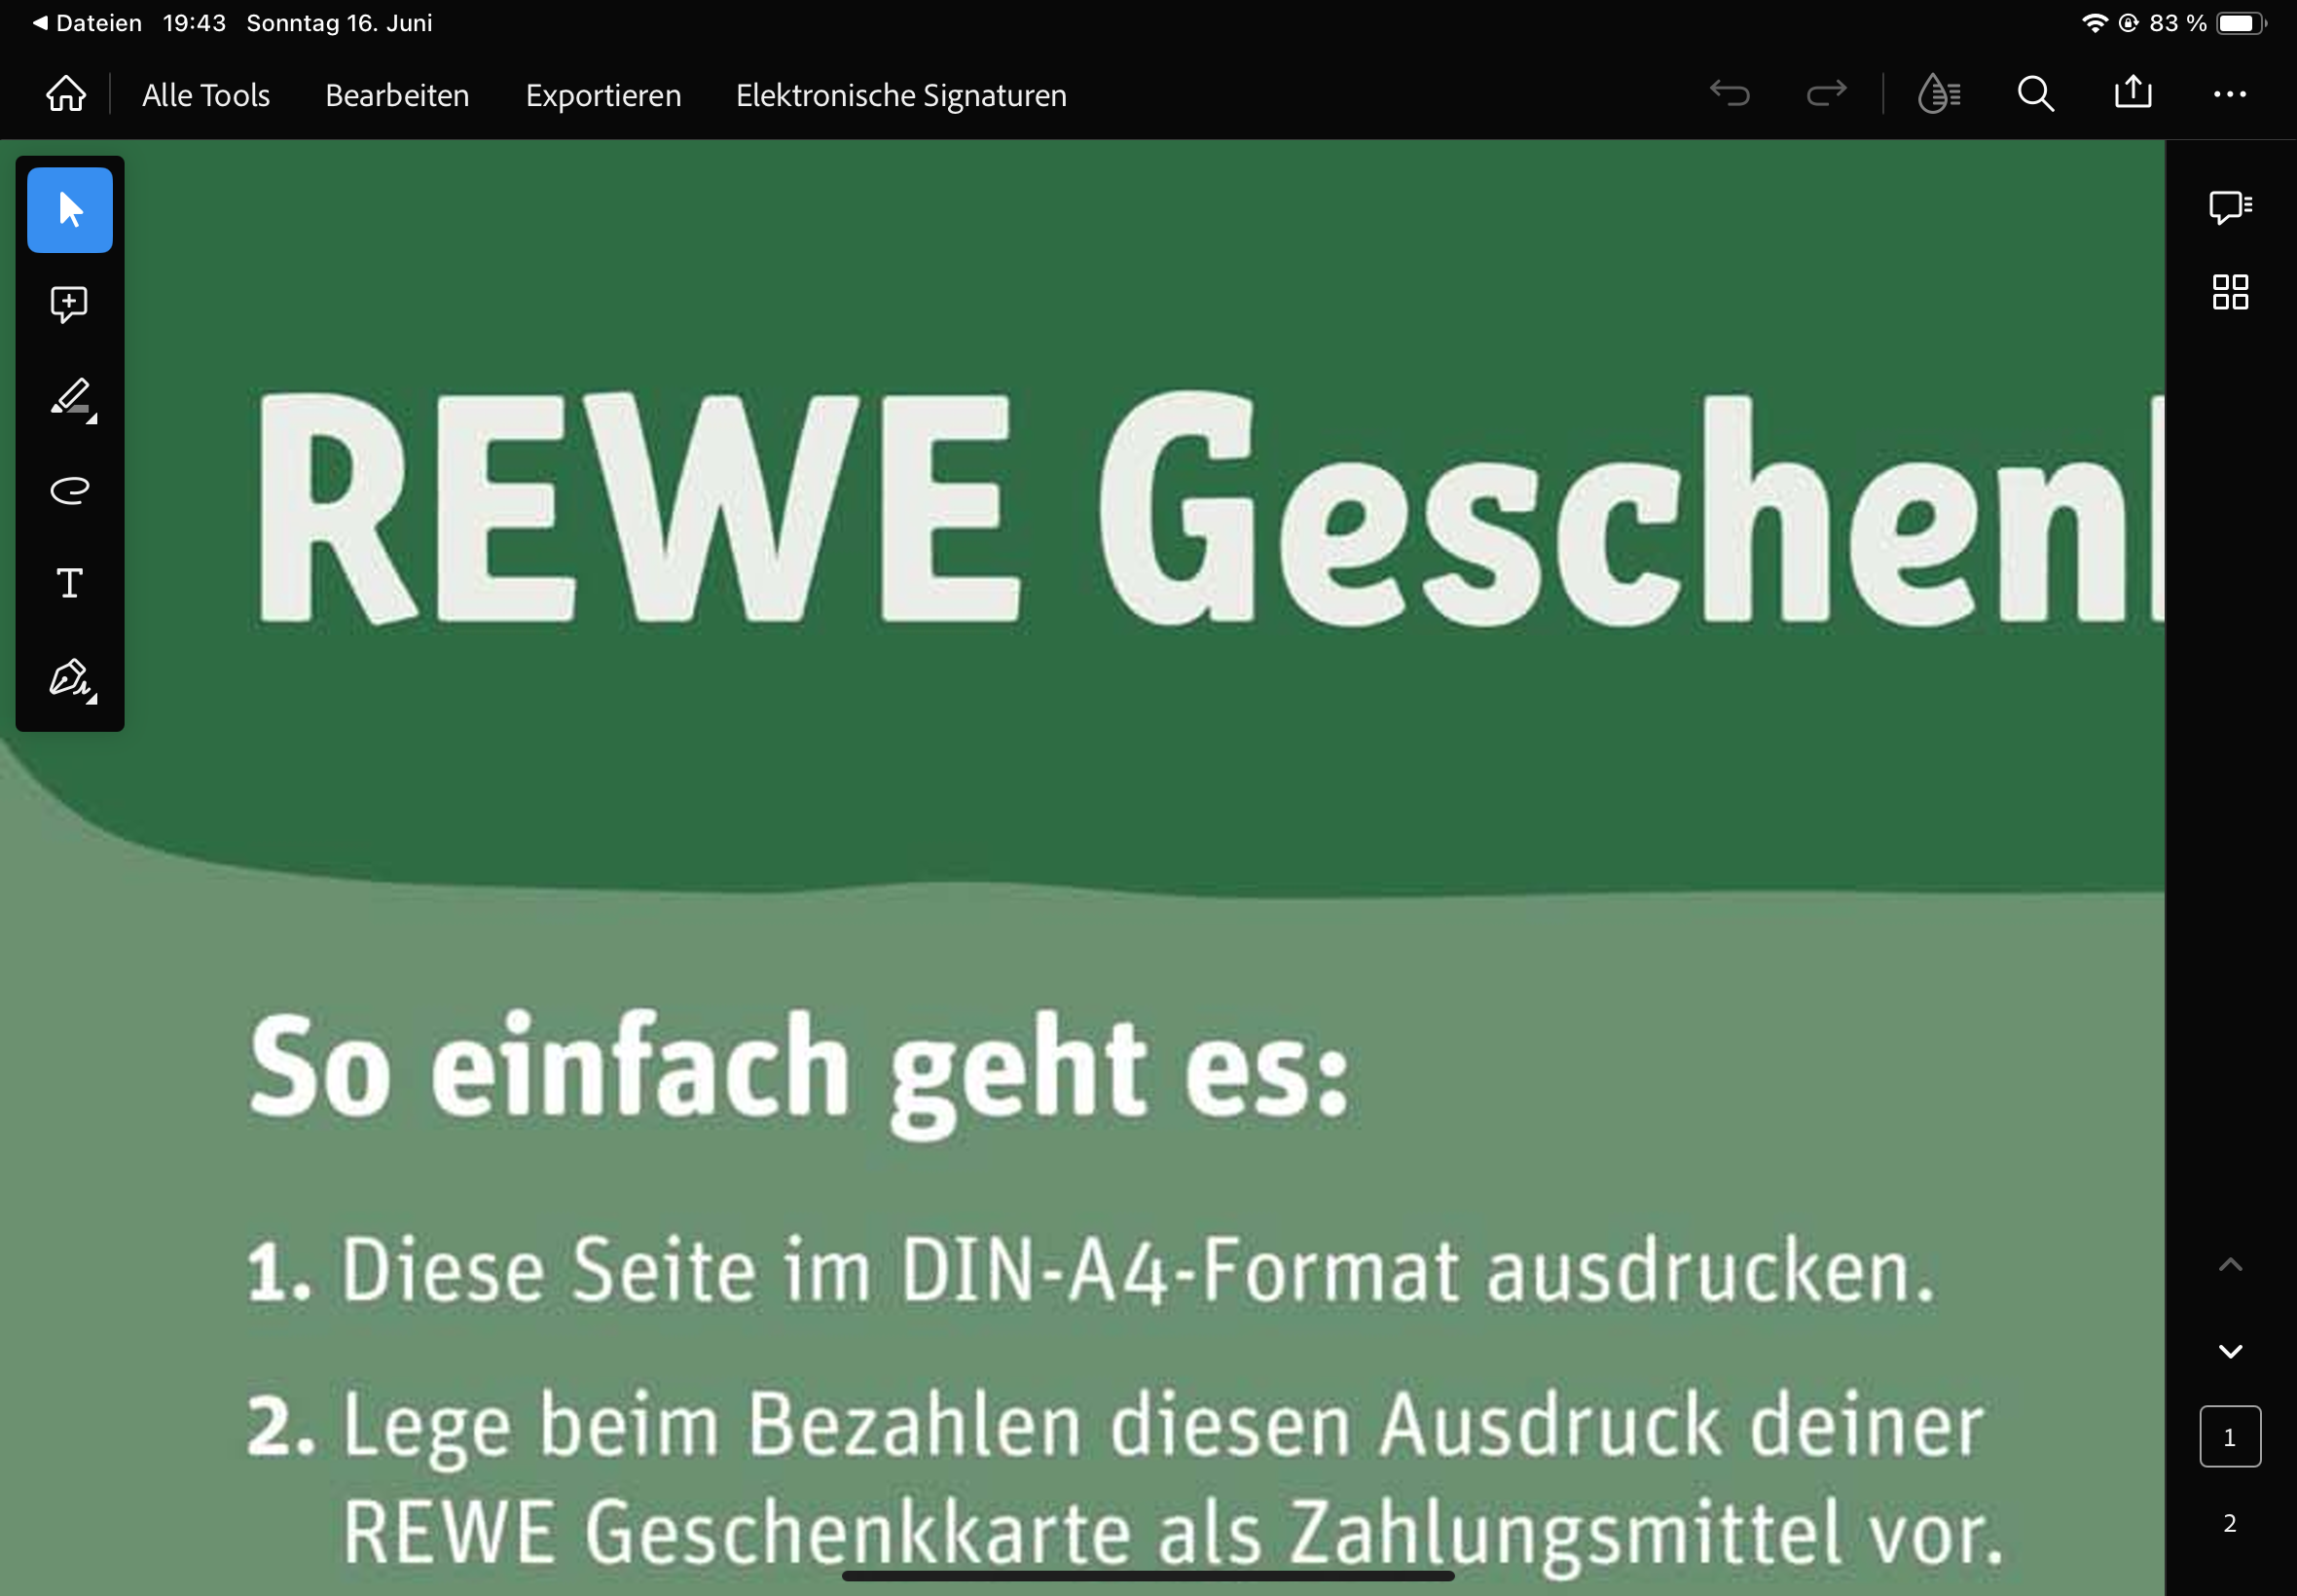Jump to page 2 indicator
This screenshot has width=2297, height=1596.
[x=2229, y=1523]
